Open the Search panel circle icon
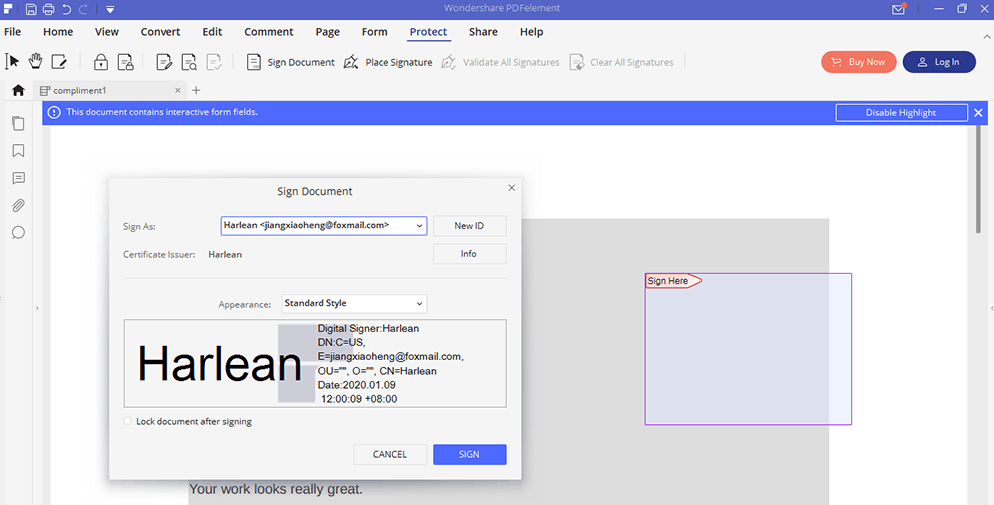 tap(18, 233)
